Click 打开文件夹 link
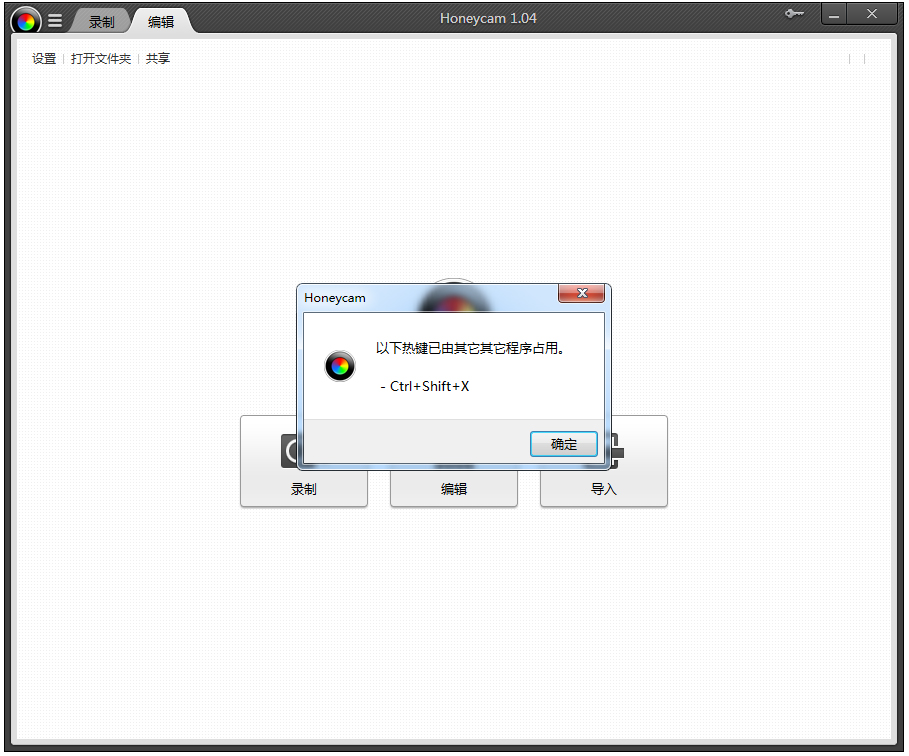Image resolution: width=909 pixels, height=756 pixels. point(101,59)
